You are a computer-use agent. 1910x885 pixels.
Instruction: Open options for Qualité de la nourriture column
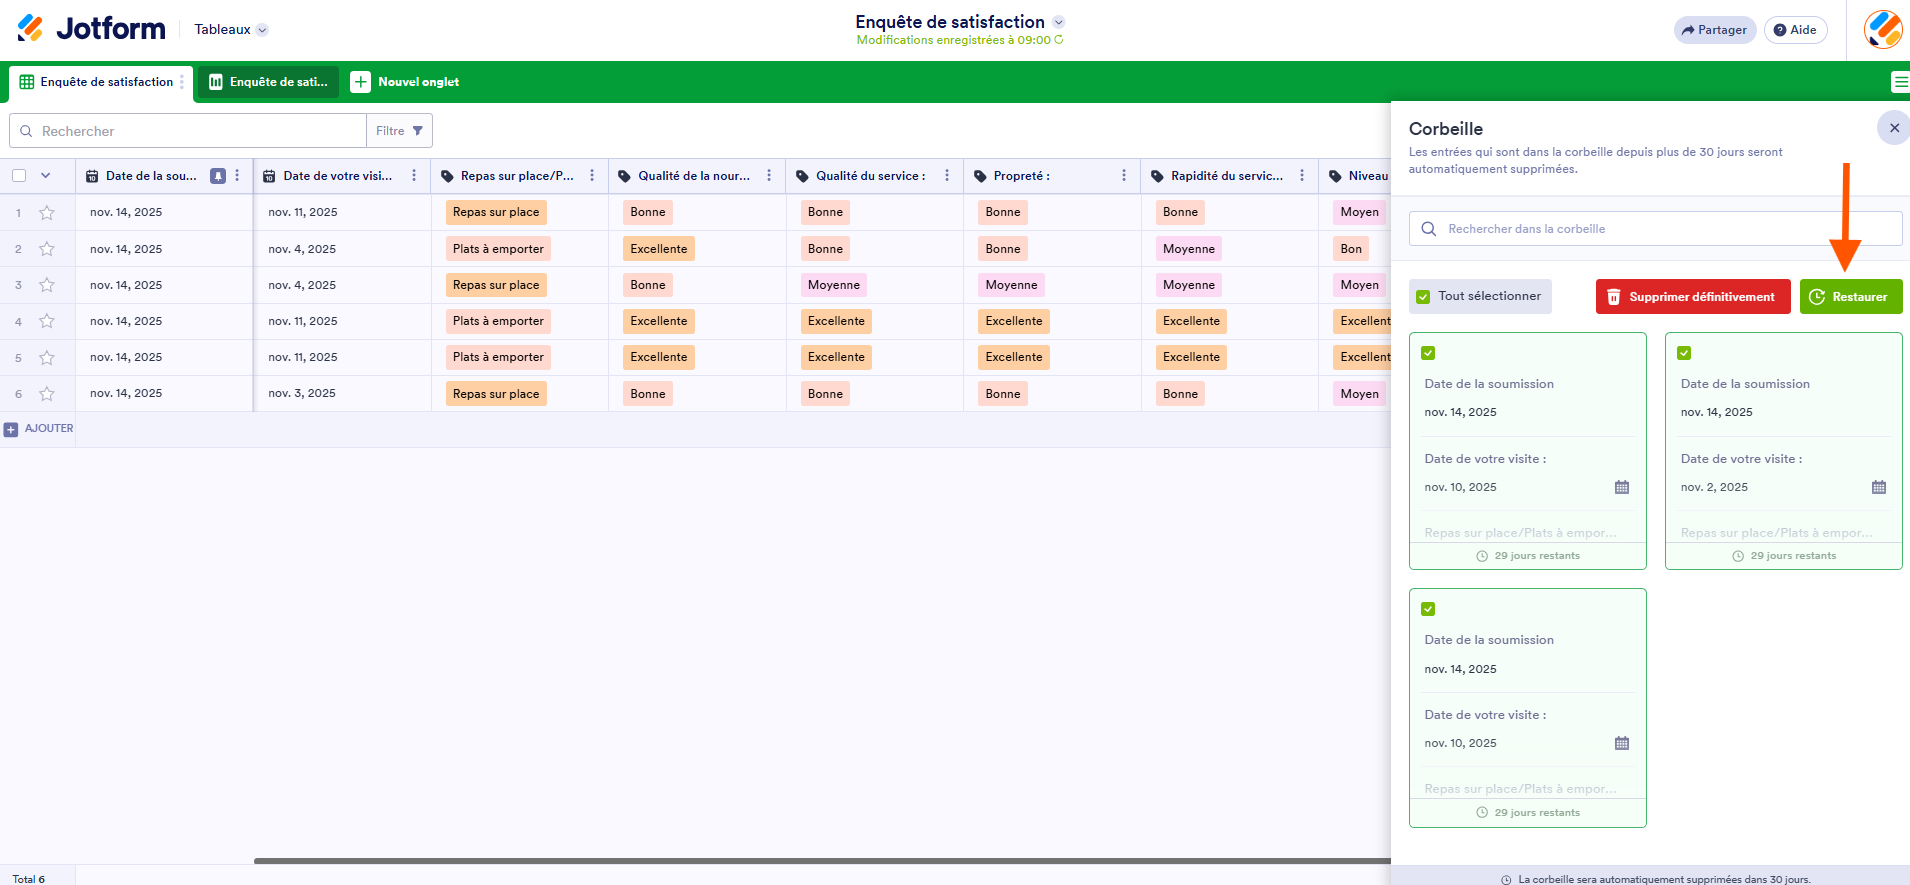point(769,176)
